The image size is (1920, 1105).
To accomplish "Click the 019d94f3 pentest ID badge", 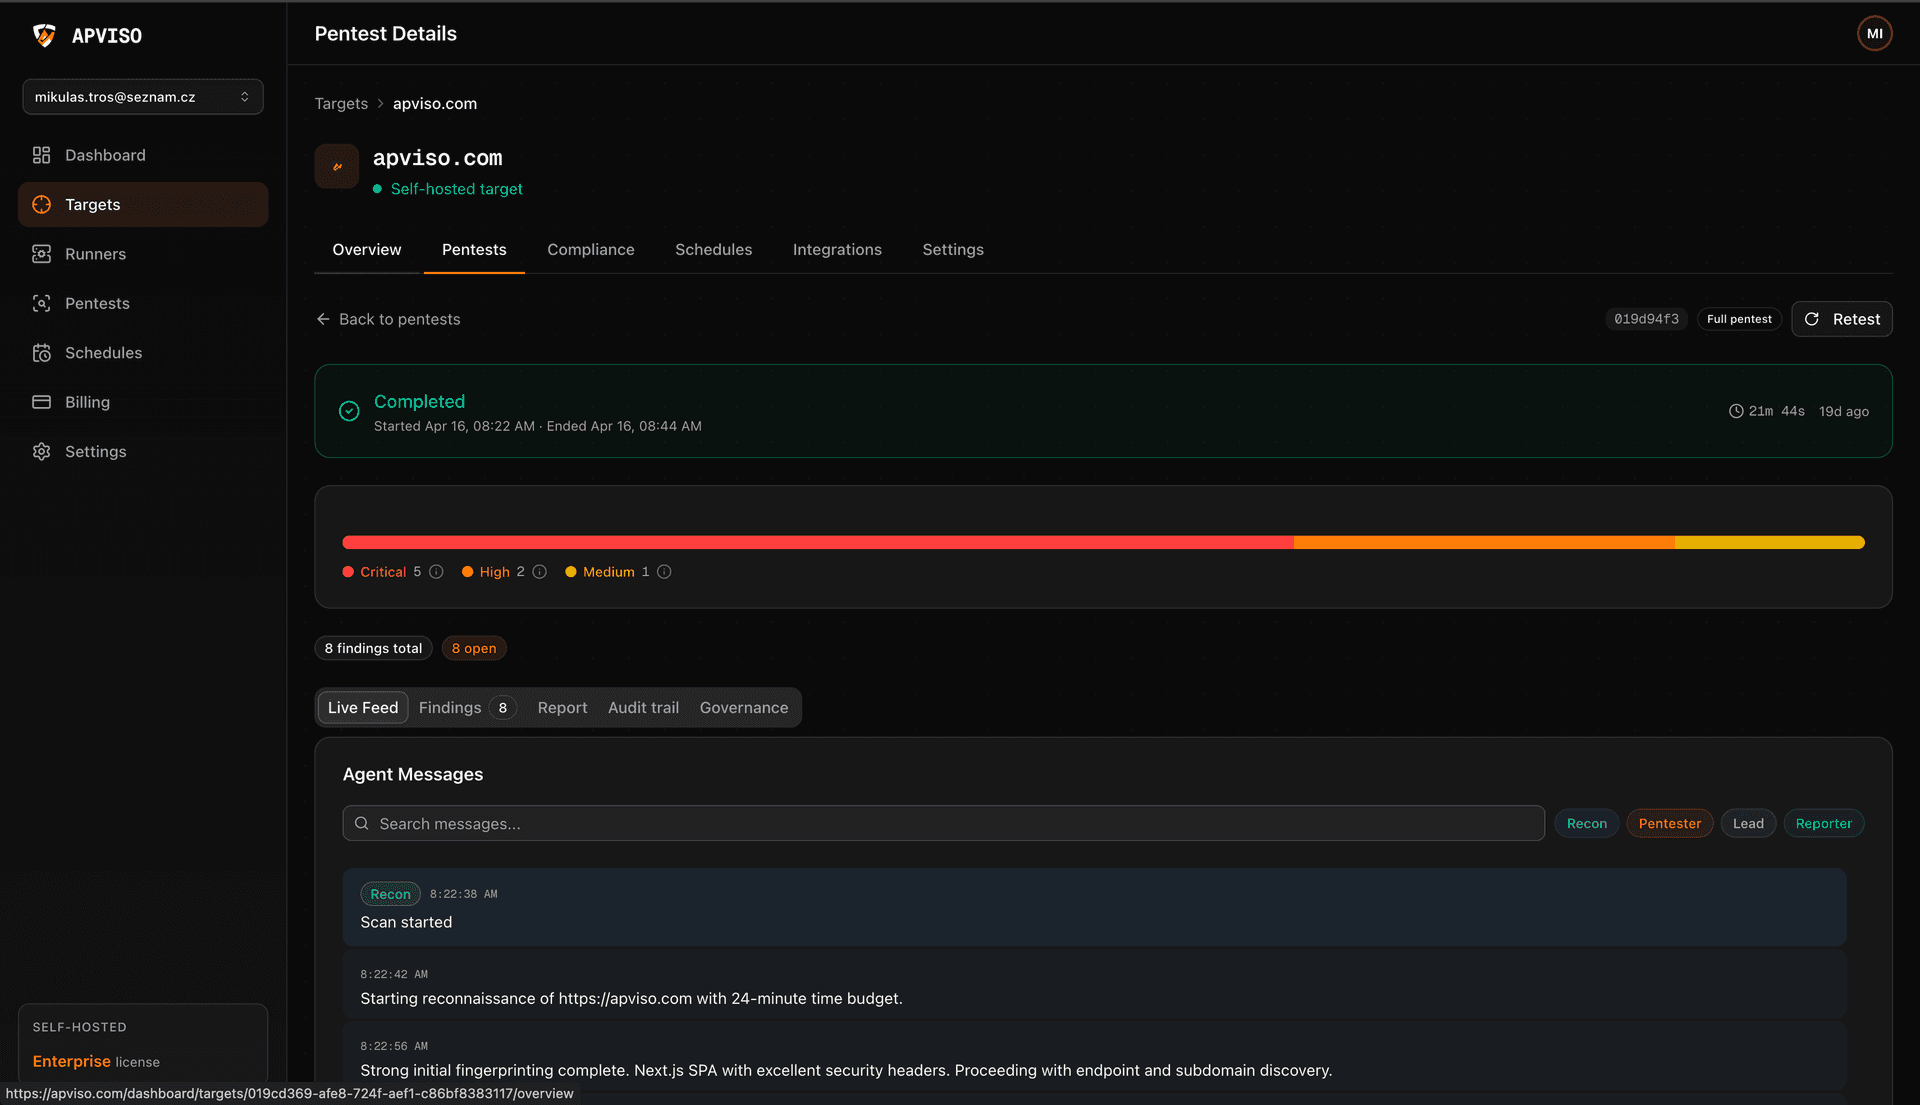I will 1647,319.
